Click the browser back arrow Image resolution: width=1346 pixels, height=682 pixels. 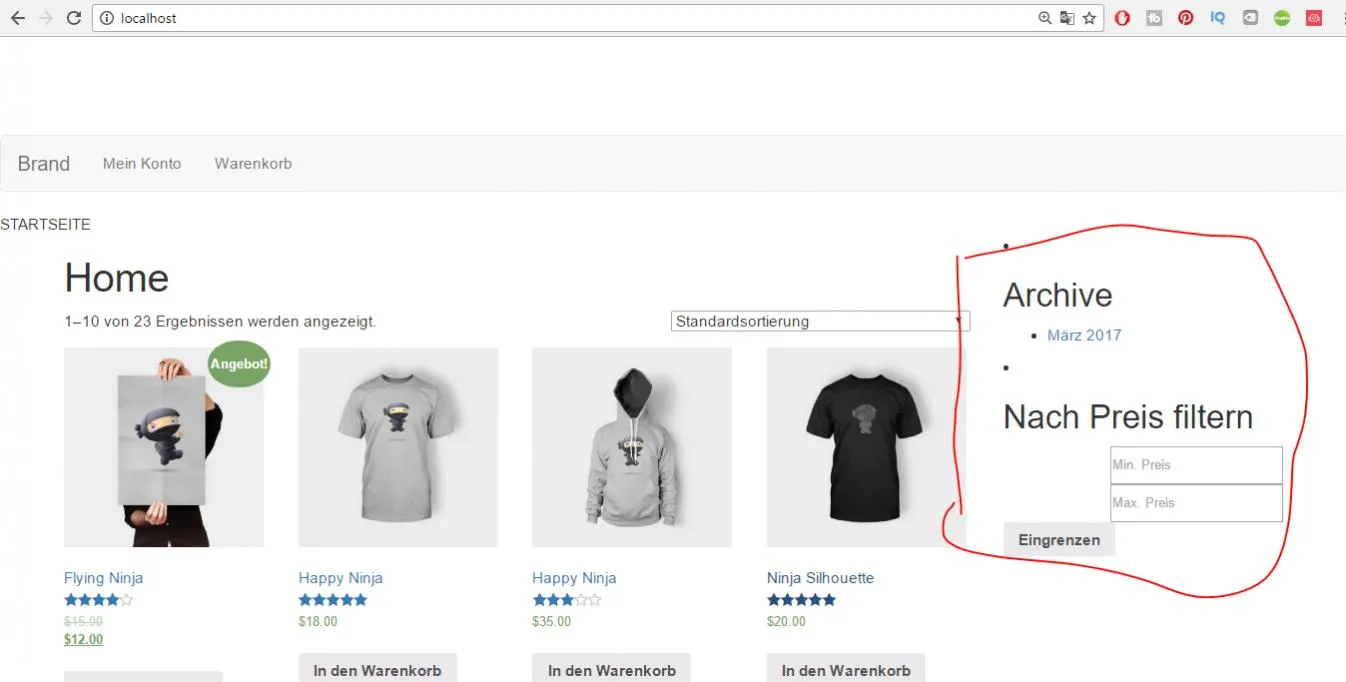(x=17, y=18)
